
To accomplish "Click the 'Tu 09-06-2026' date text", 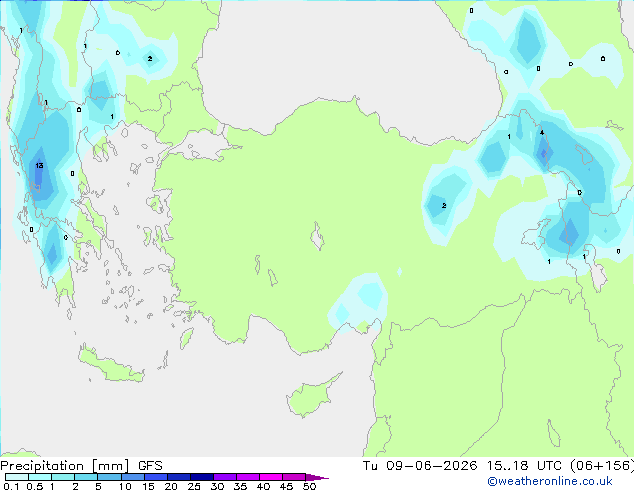I will (420, 466).
